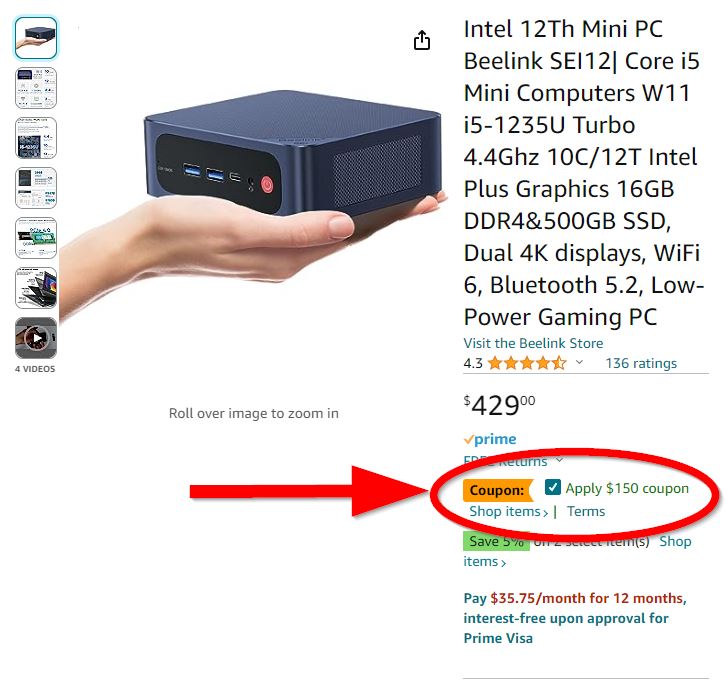Click the Prime Visa monthly payment offer
727x682 pixels.
coord(575,618)
